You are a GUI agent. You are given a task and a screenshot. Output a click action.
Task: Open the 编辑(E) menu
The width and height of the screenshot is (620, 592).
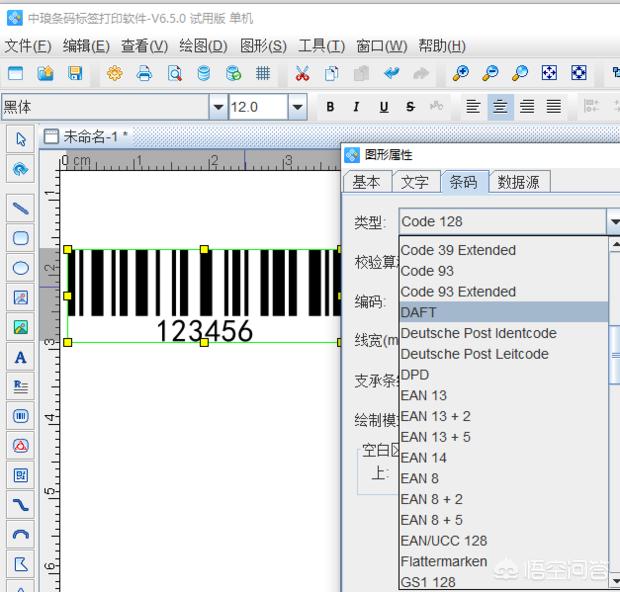point(86,46)
